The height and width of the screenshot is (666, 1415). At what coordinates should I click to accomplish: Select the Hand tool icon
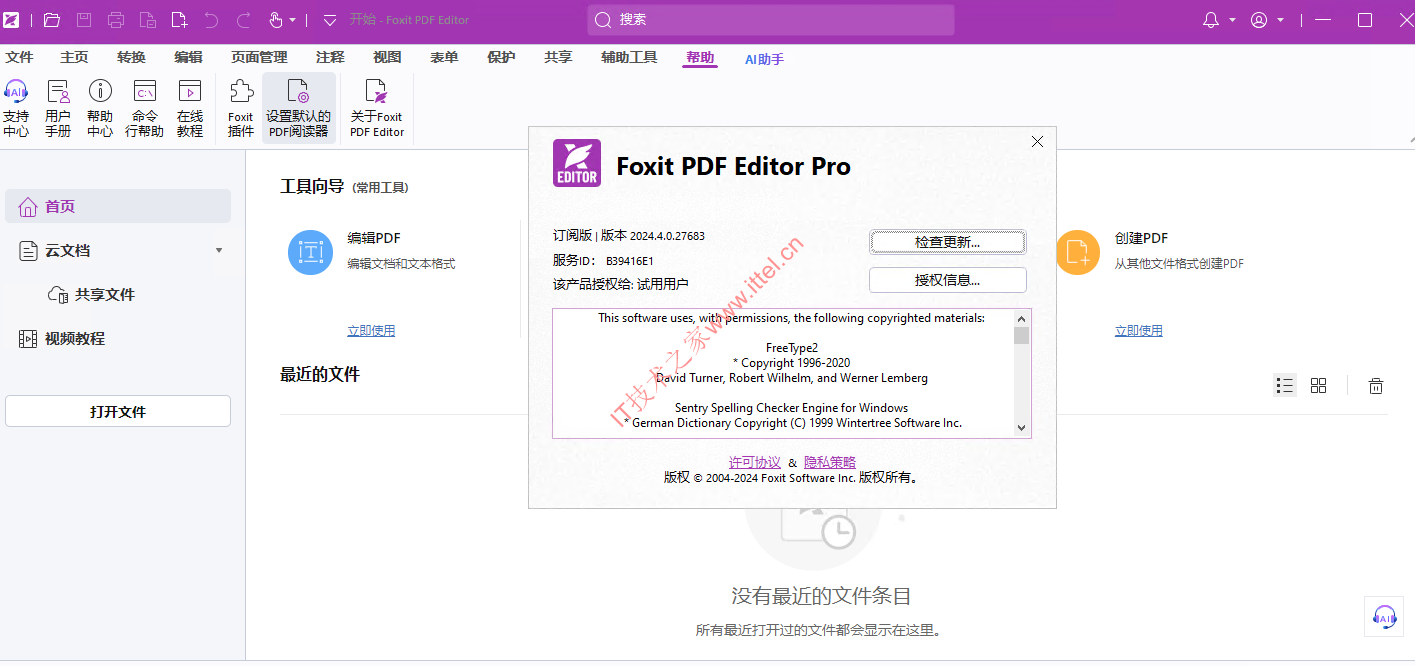(276, 20)
